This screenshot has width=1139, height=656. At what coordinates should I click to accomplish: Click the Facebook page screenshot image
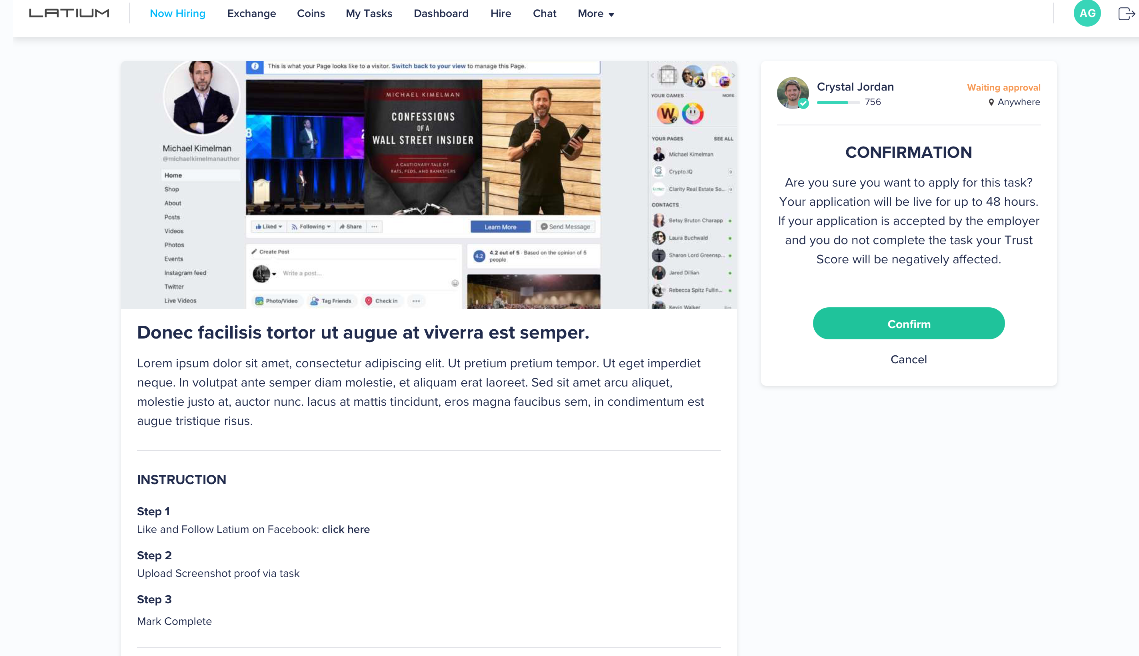tap(429, 185)
